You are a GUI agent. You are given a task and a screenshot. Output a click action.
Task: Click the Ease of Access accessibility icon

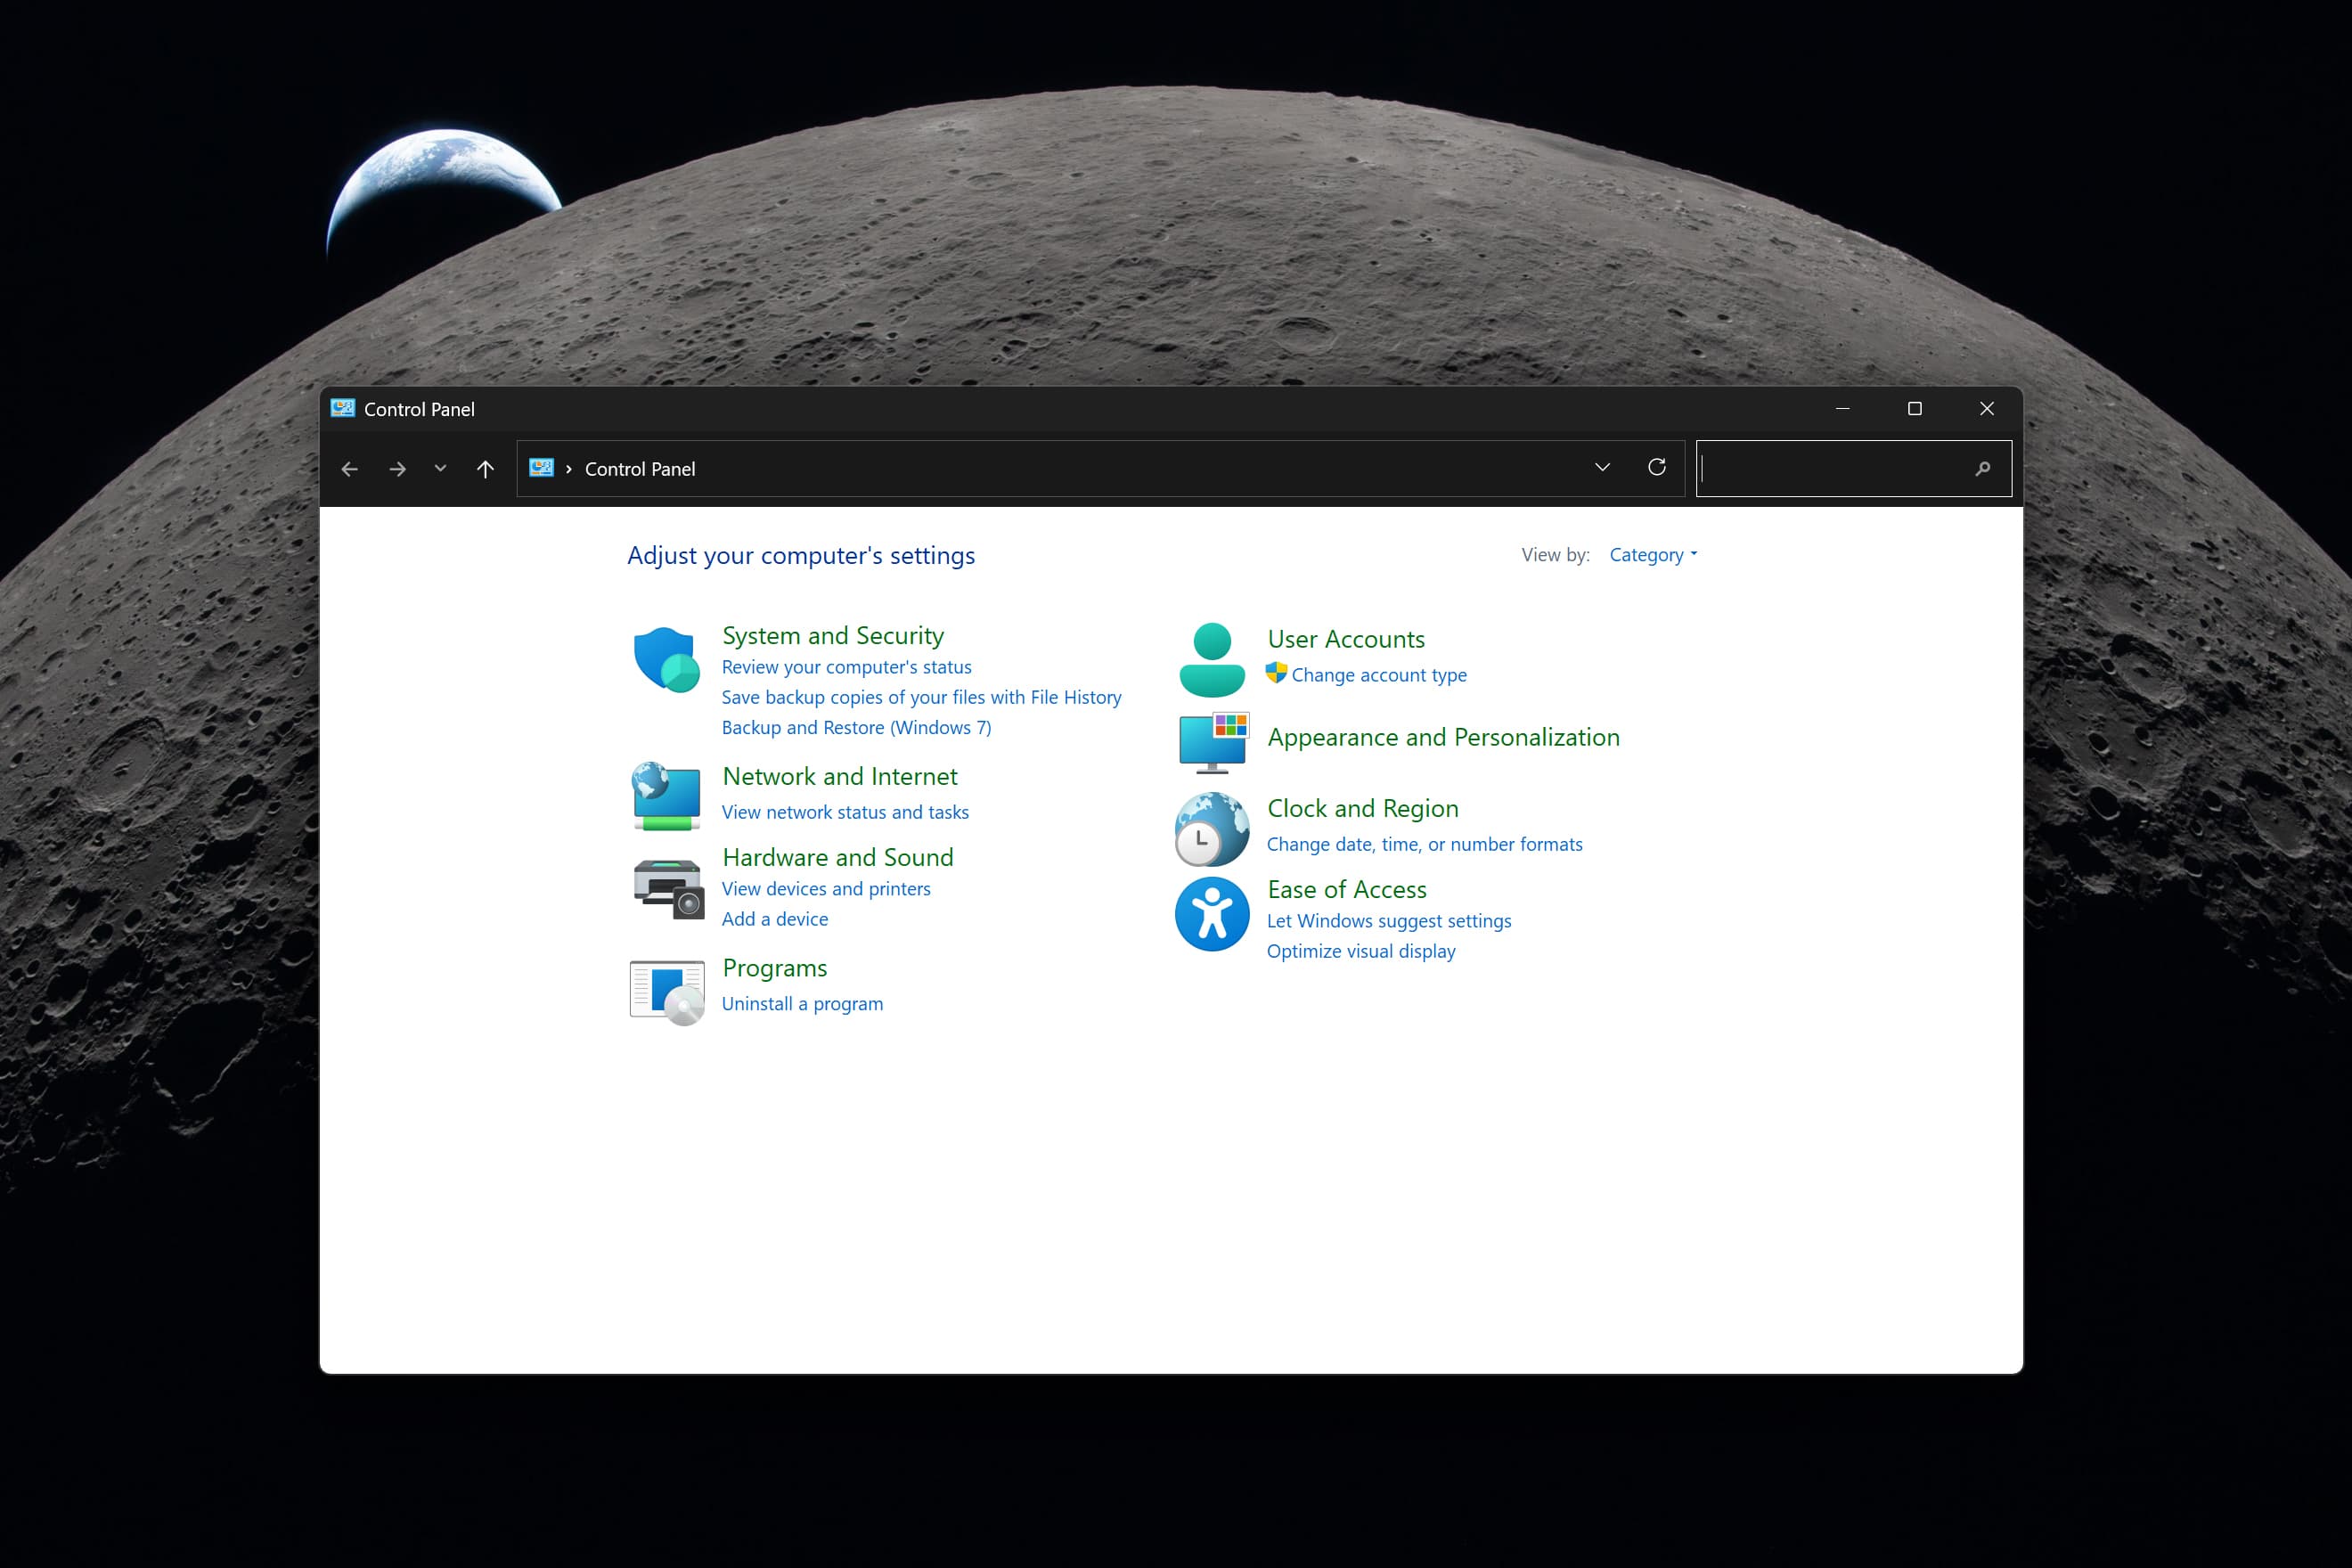(1211, 914)
